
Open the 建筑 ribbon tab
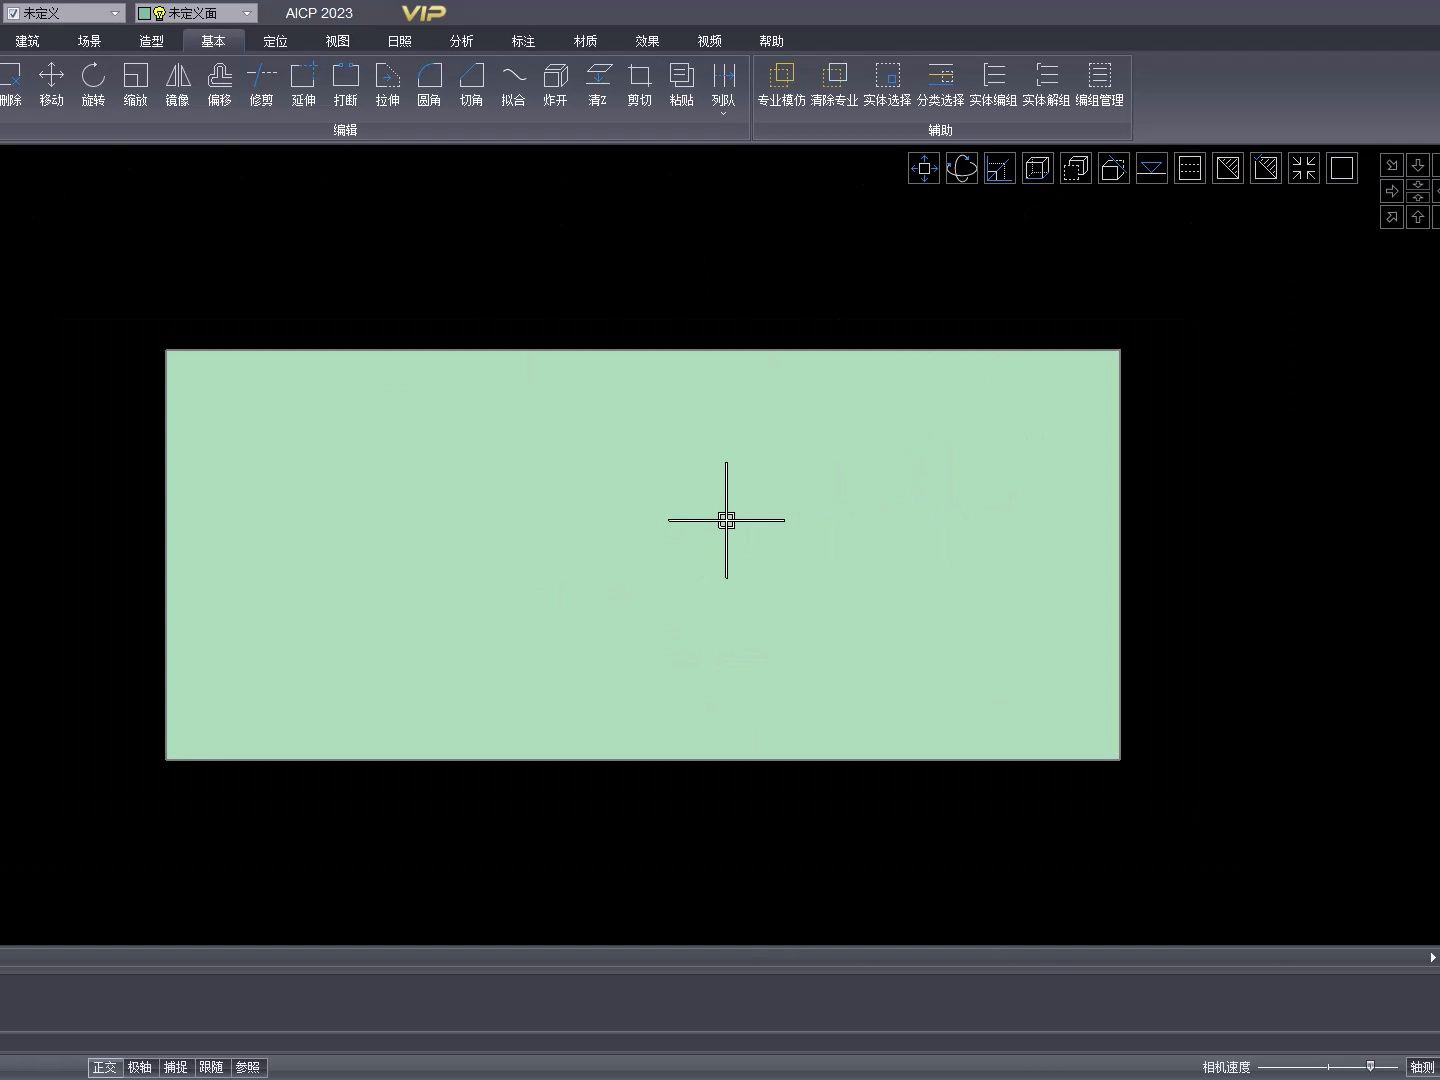pyautogui.click(x=28, y=41)
